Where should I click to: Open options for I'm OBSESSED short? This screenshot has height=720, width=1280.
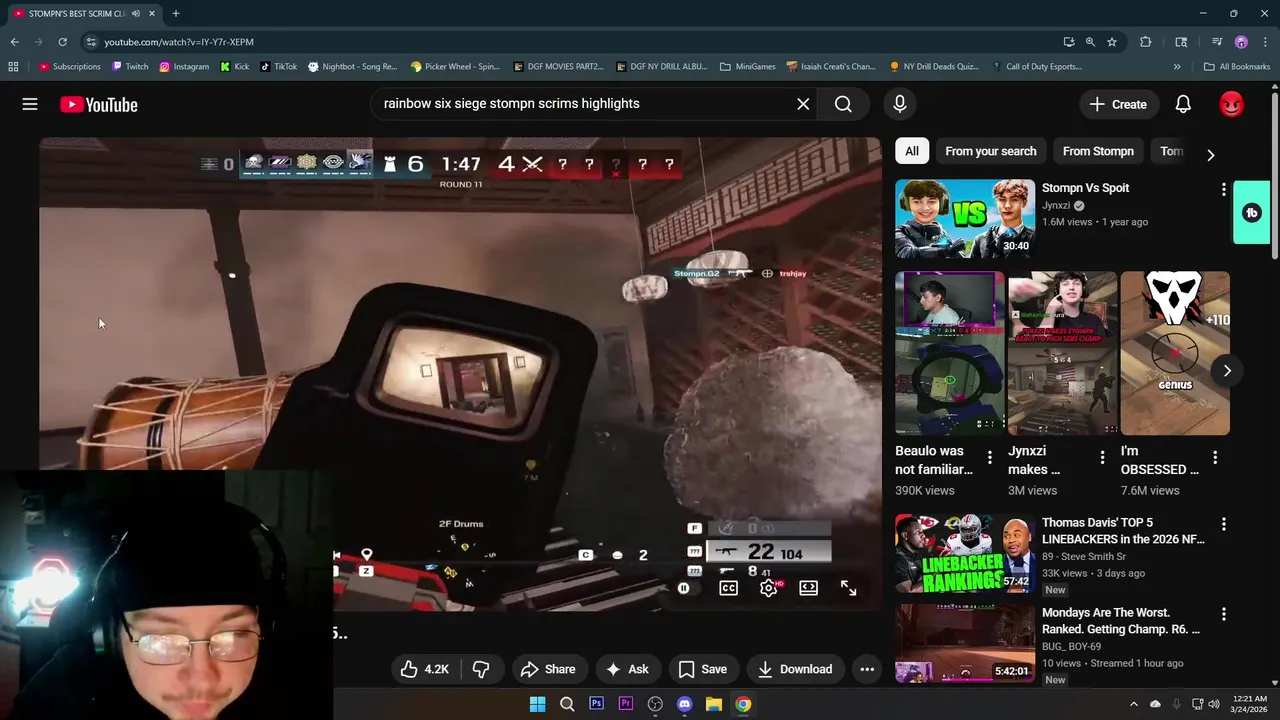coord(1215,457)
